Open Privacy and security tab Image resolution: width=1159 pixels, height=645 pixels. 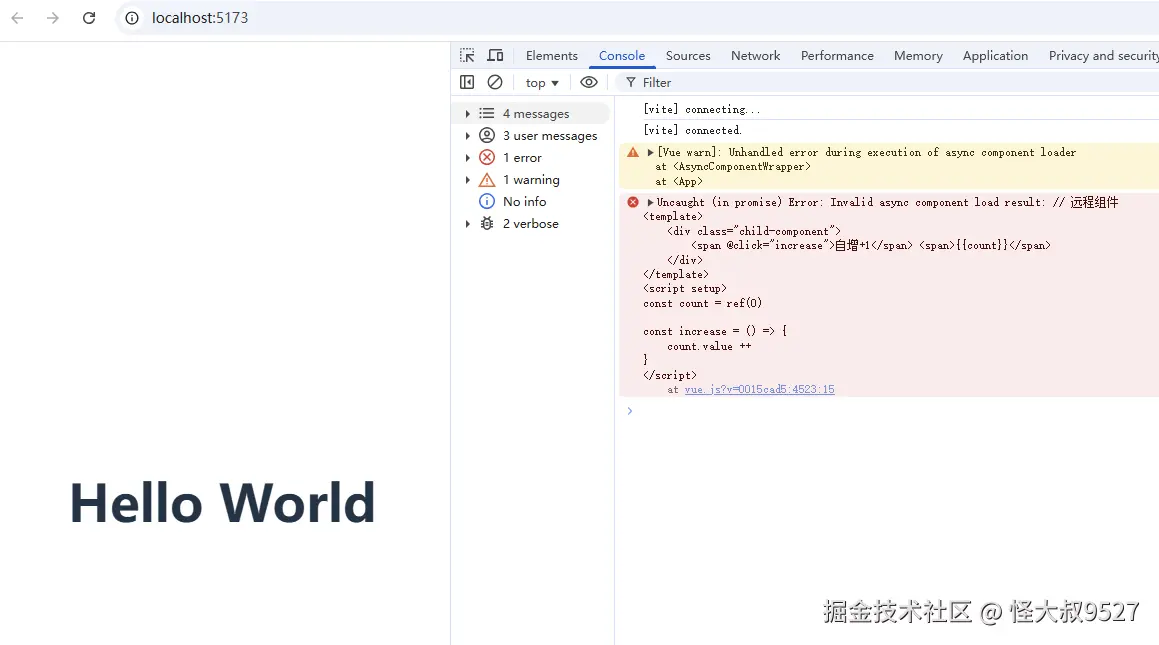1103,55
